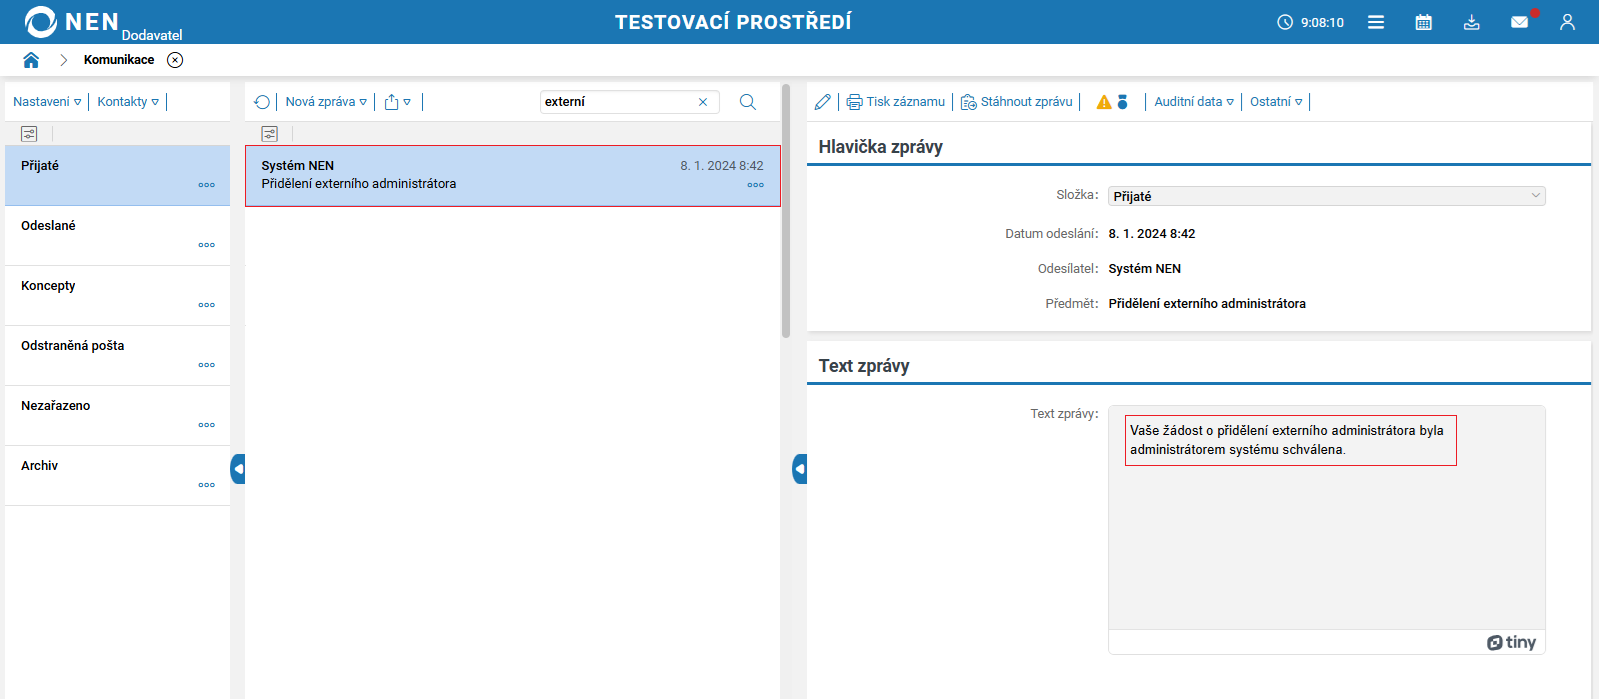The image size is (1599, 699).
Task: Refresh the message list
Action: coord(262,102)
